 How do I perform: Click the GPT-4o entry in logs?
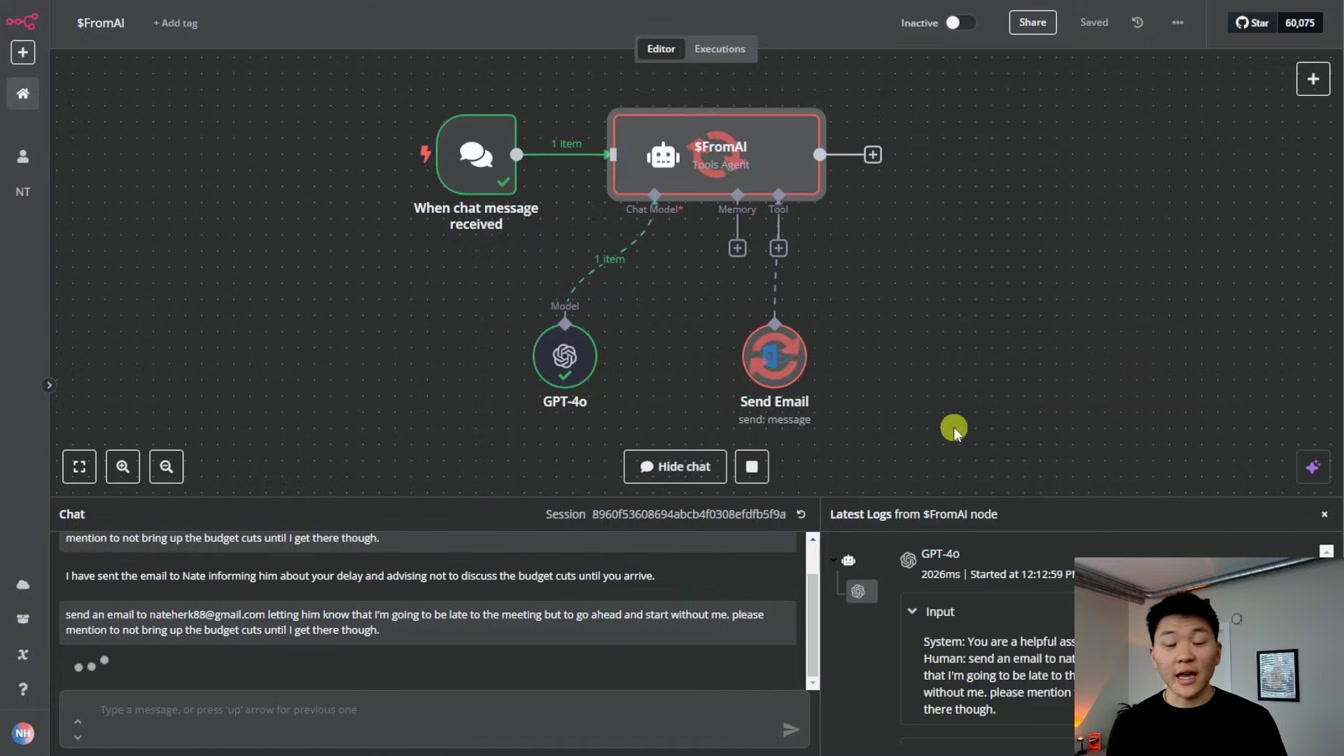(940, 553)
